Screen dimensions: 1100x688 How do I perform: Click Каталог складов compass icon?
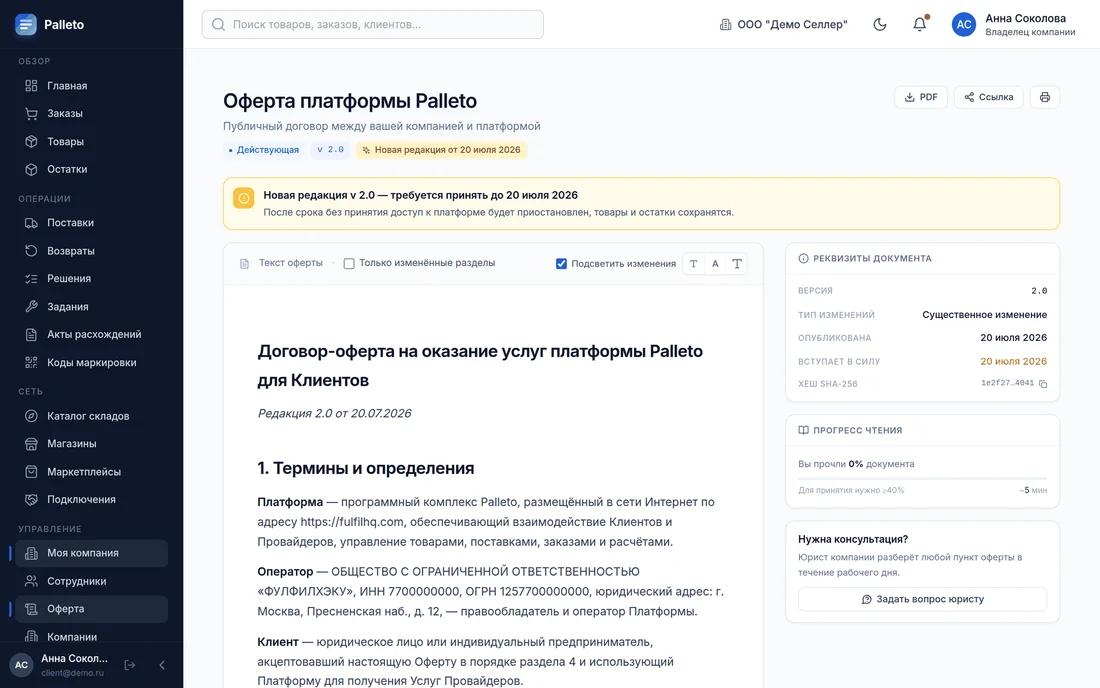pos(31,416)
